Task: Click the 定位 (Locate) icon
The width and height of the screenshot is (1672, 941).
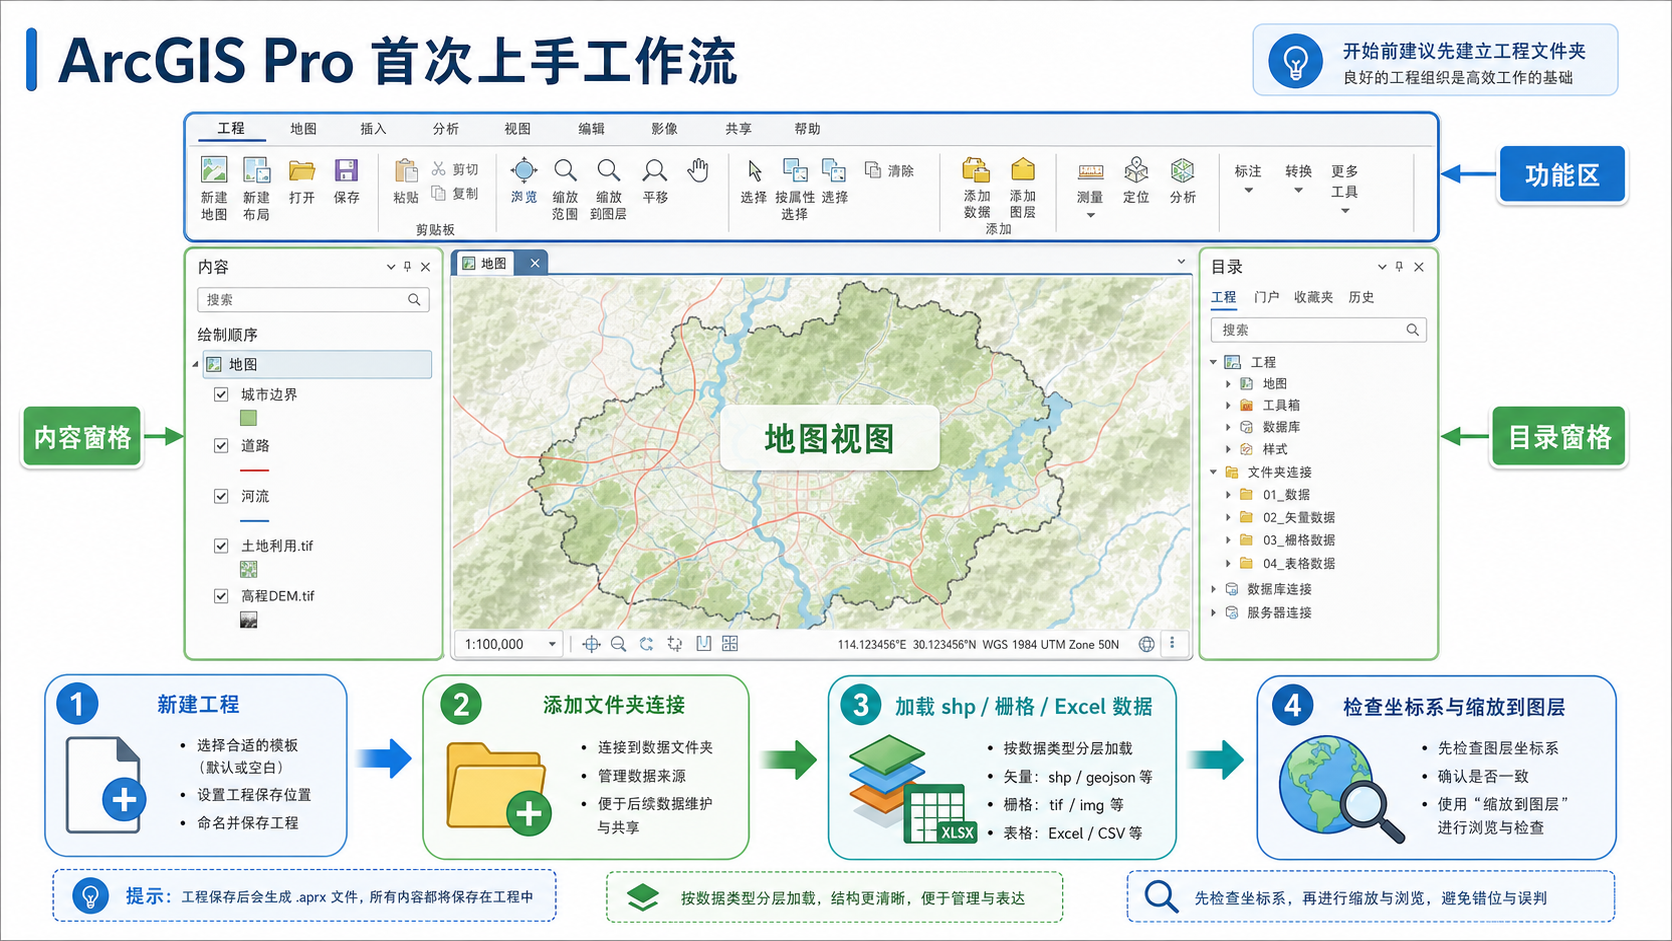Action: click(x=1136, y=170)
